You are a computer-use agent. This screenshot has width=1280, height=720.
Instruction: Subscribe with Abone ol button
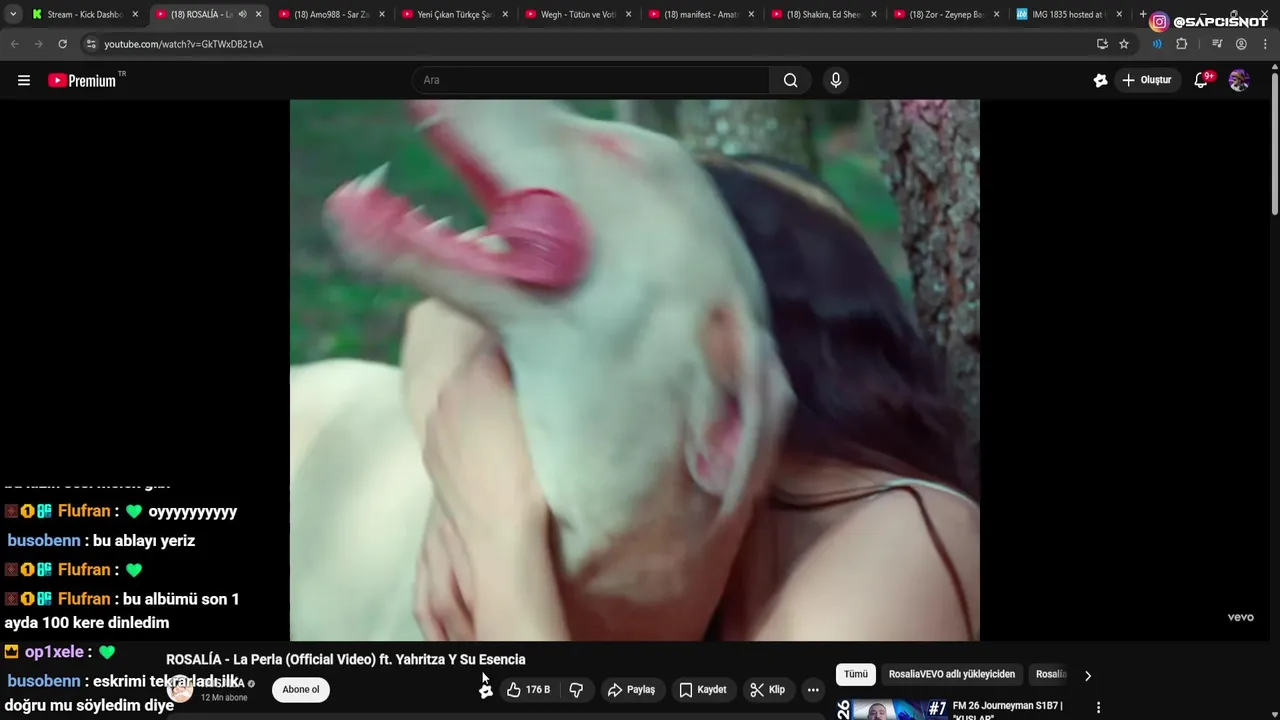[301, 689]
